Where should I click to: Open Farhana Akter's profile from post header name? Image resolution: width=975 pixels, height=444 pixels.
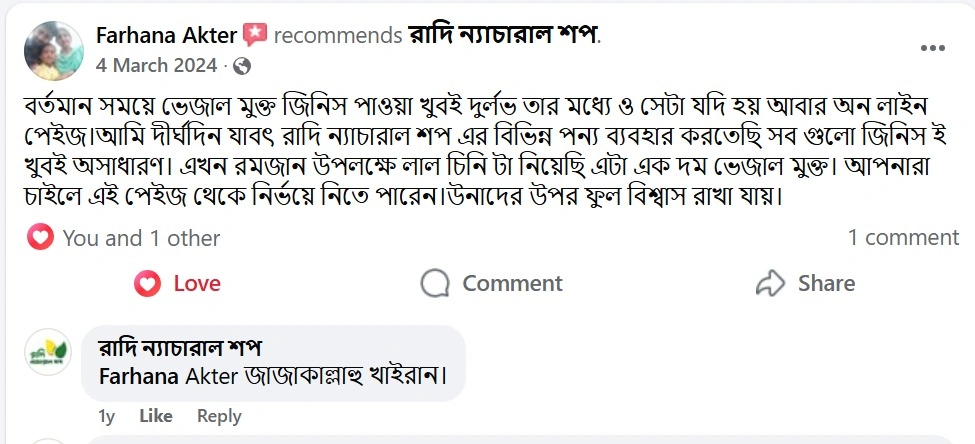[166, 35]
